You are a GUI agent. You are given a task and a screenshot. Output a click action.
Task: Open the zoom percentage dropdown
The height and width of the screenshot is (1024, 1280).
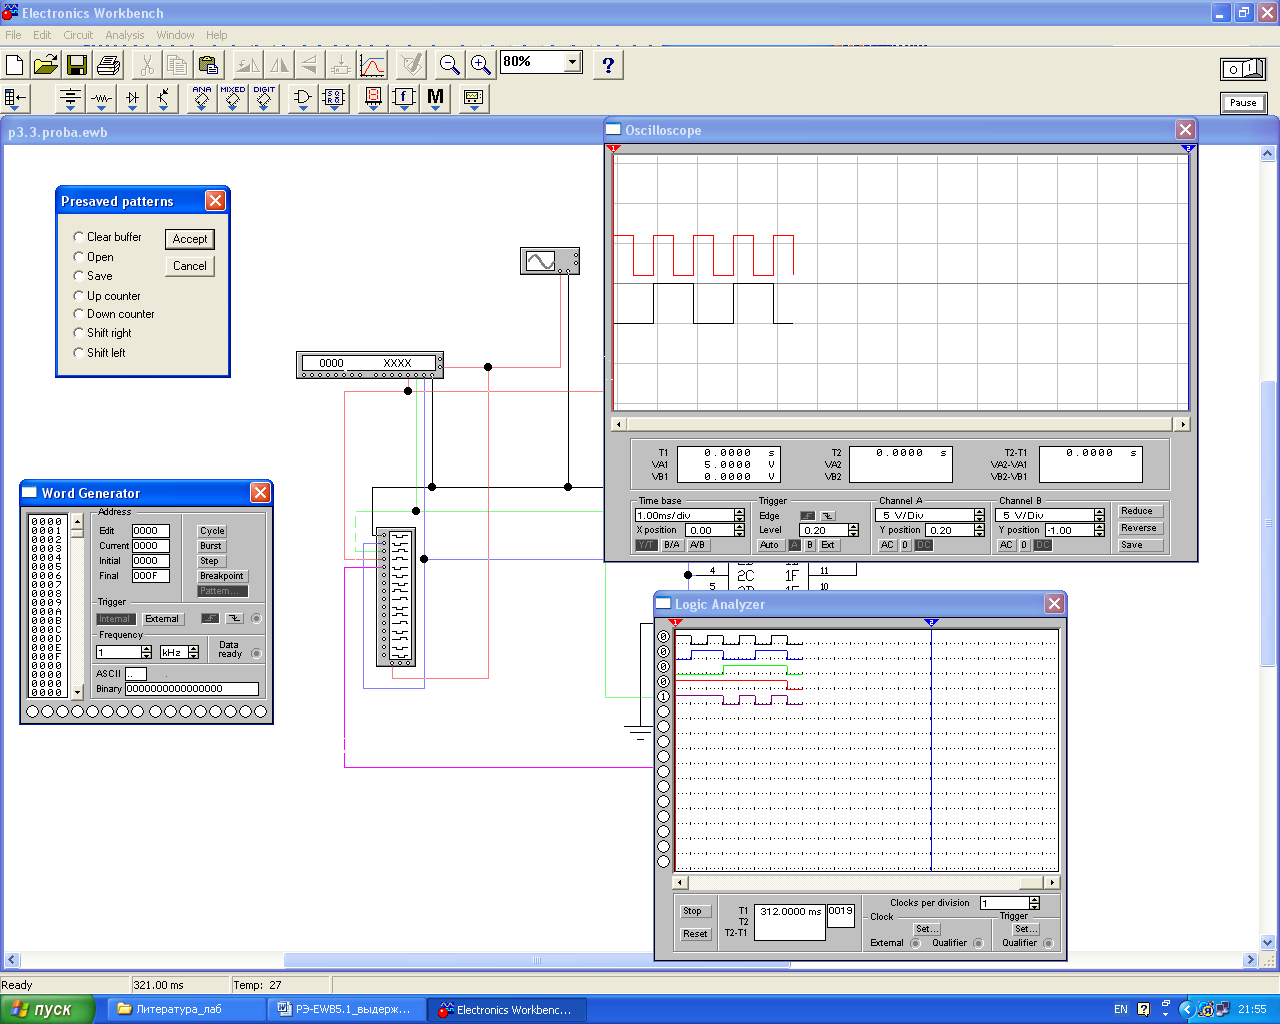coord(572,62)
